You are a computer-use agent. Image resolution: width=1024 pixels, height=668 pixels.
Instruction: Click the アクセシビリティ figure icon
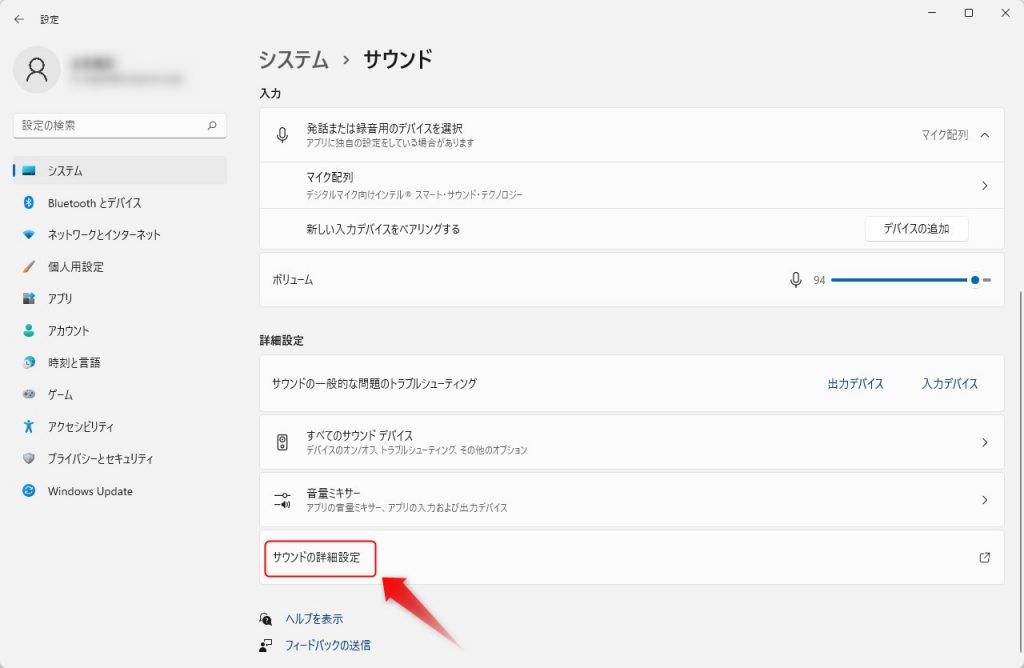click(29, 426)
